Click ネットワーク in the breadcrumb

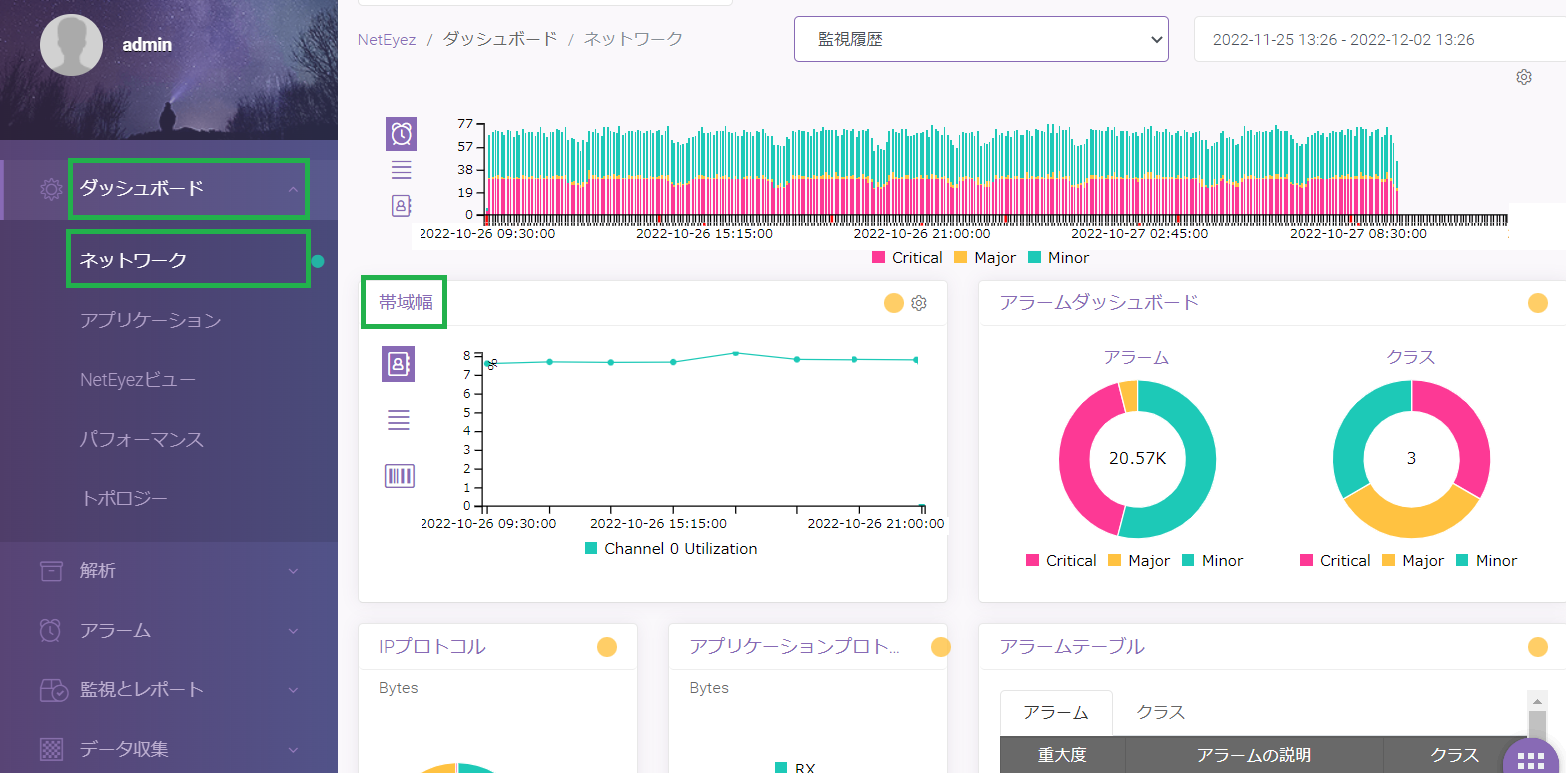[633, 39]
